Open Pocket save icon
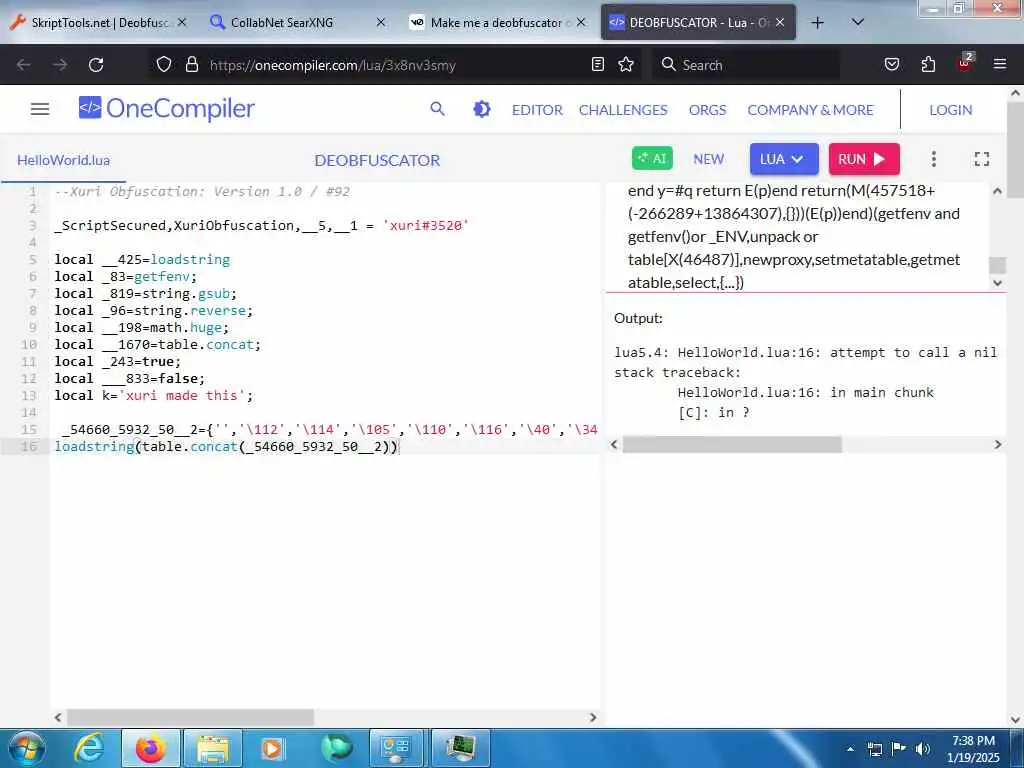Image resolution: width=1024 pixels, height=768 pixels. click(x=891, y=65)
